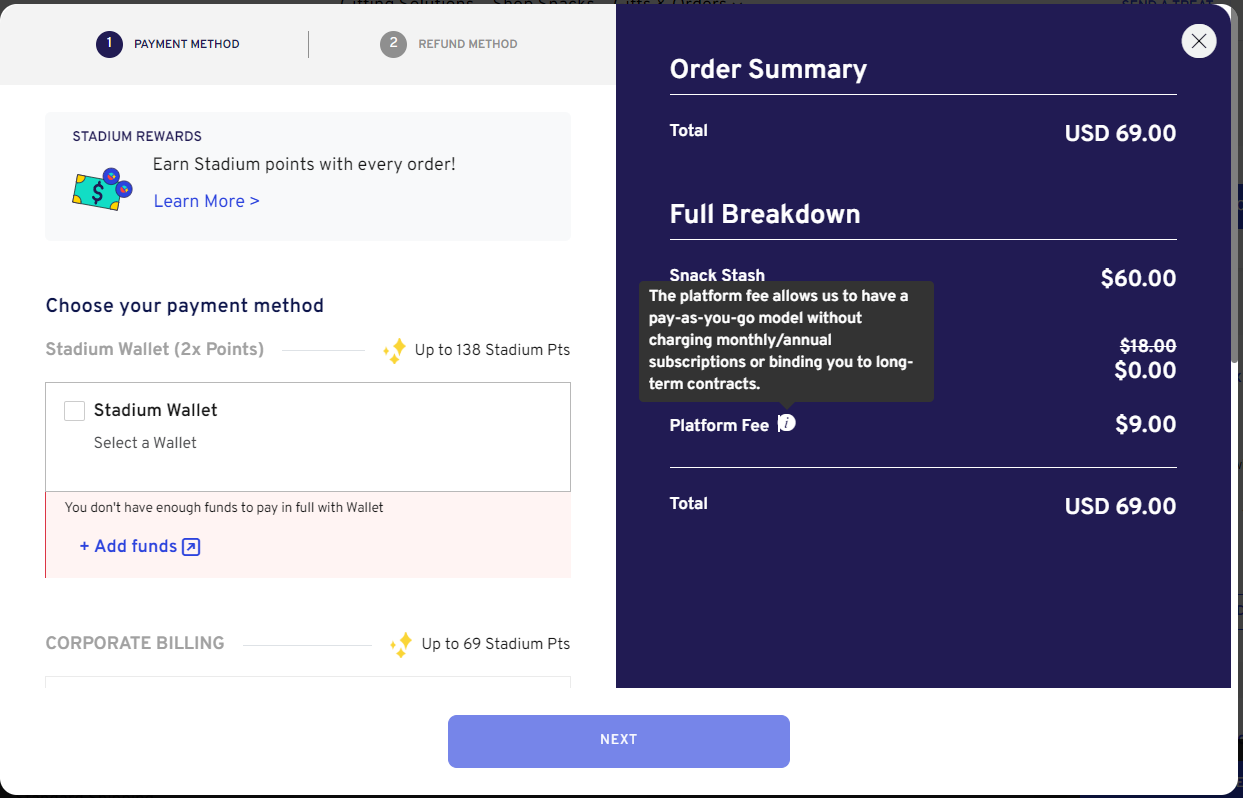The height and width of the screenshot is (798, 1243).
Task: Open the Select a Wallet option
Action: 145,443
